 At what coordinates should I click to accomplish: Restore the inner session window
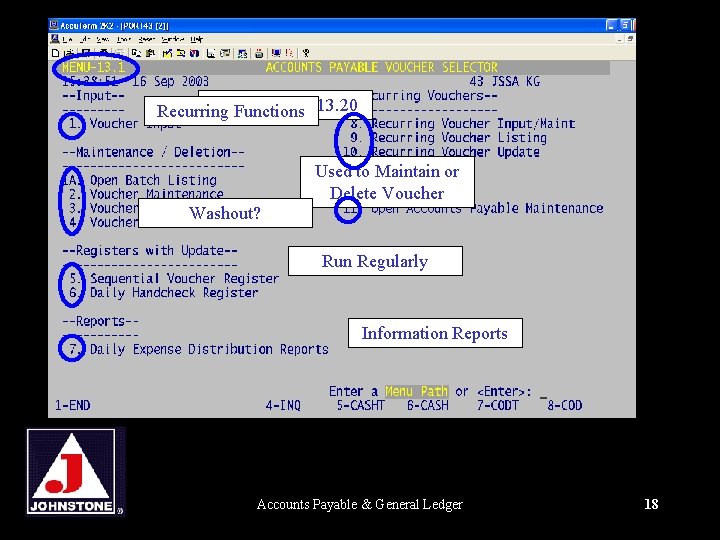click(x=630, y=39)
